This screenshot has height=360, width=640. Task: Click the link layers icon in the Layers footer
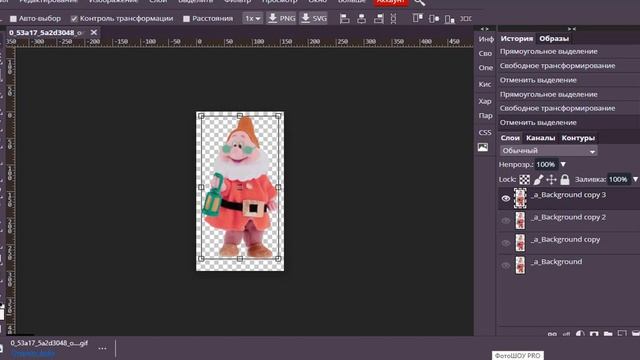coord(552,334)
